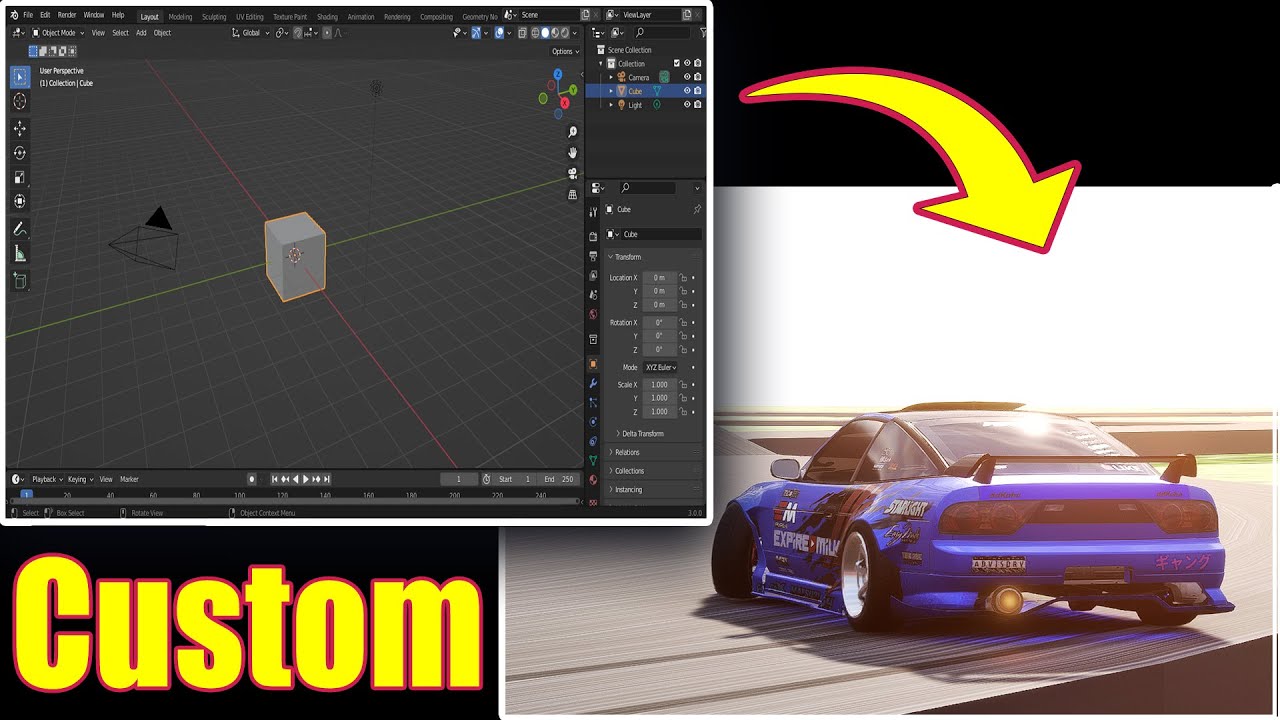Viewport: 1280px width, 720px height.
Task: Click the current frame marker on timeline
Action: point(26,494)
